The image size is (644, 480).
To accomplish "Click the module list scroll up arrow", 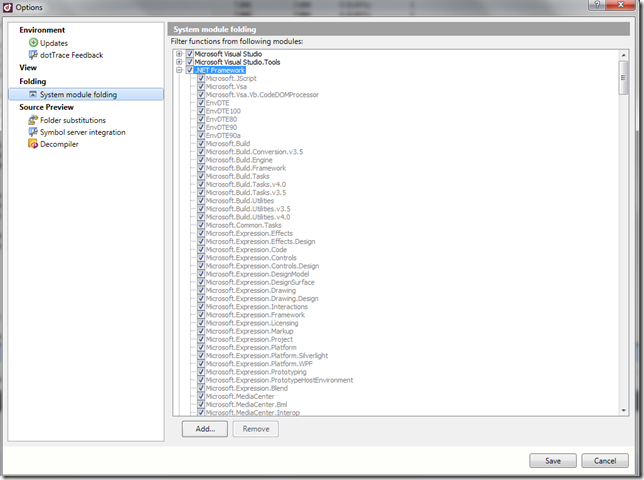I will (x=623, y=55).
